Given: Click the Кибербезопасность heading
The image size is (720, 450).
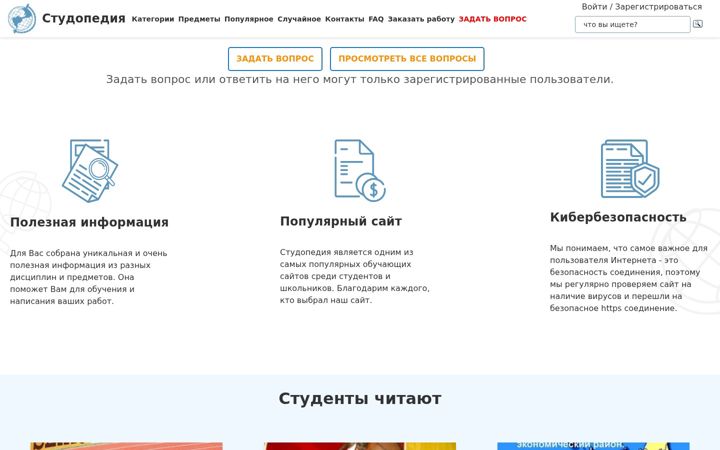Looking at the screenshot, I should [x=618, y=217].
